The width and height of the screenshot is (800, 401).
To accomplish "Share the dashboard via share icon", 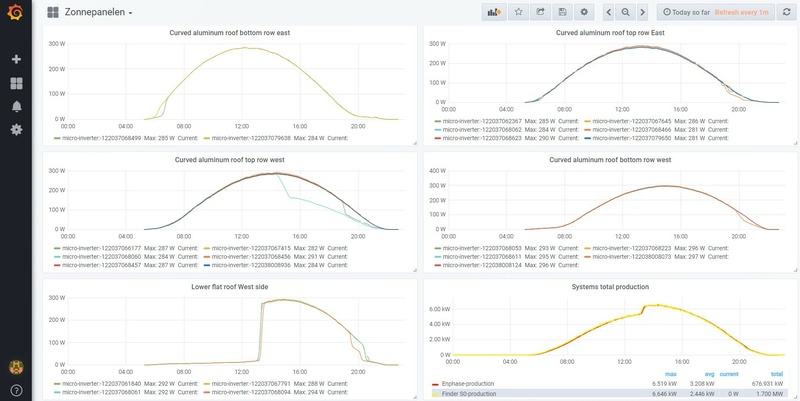I will pyautogui.click(x=540, y=12).
